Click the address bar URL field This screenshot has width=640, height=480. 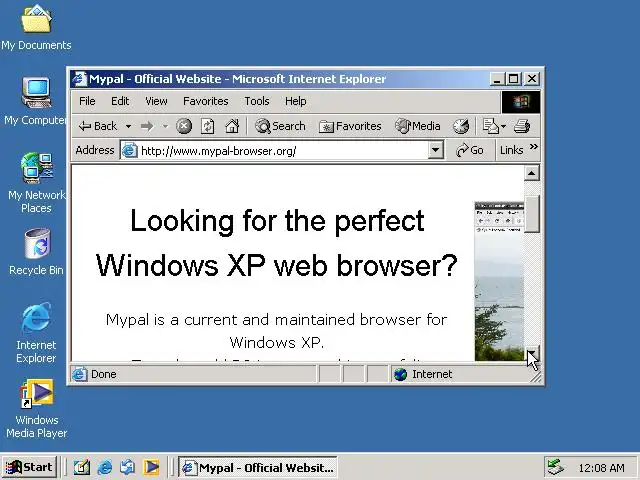[282, 151]
